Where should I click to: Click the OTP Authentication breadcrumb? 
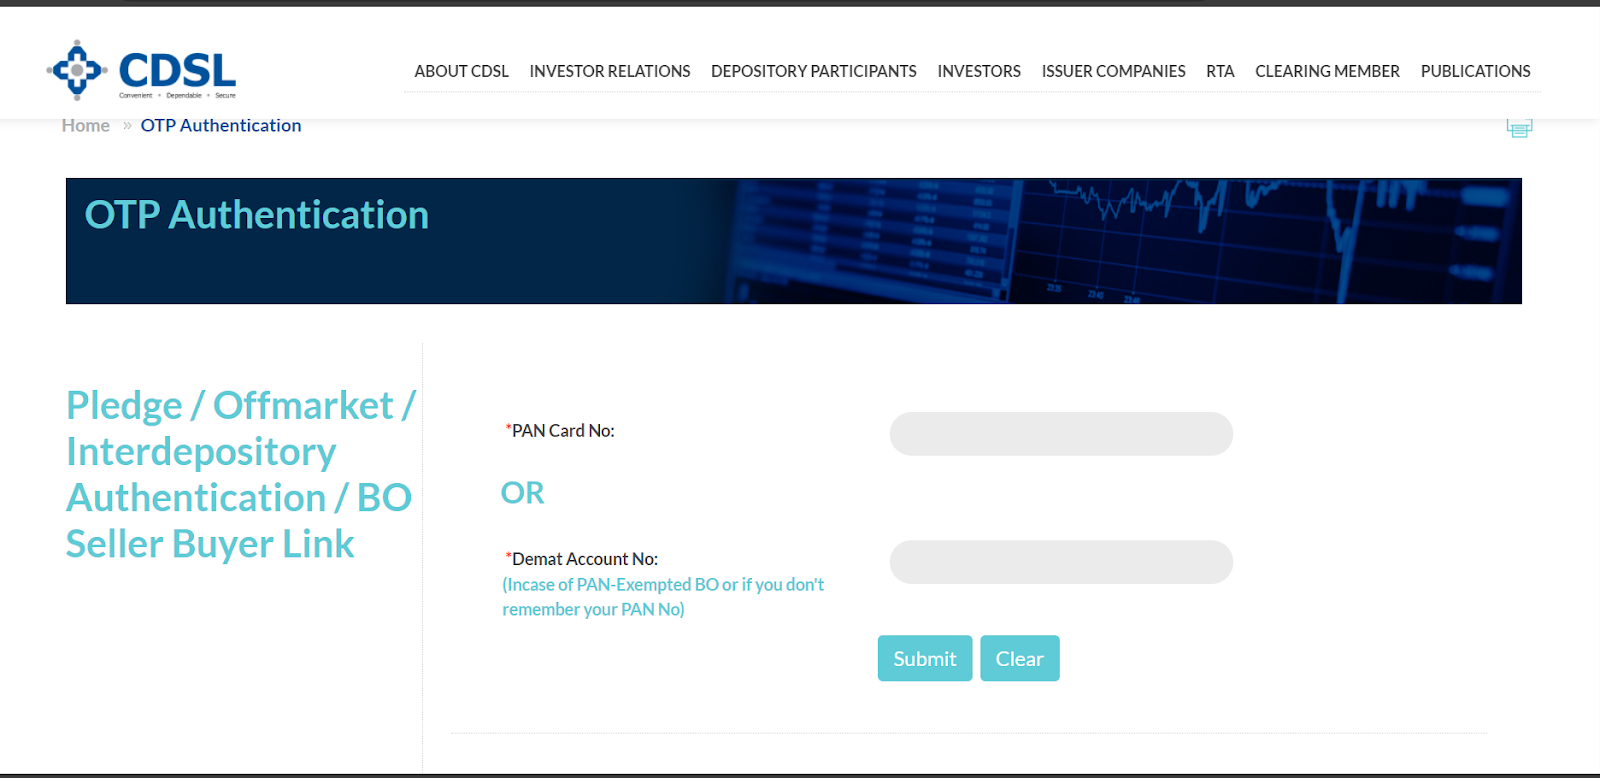pyautogui.click(x=221, y=126)
